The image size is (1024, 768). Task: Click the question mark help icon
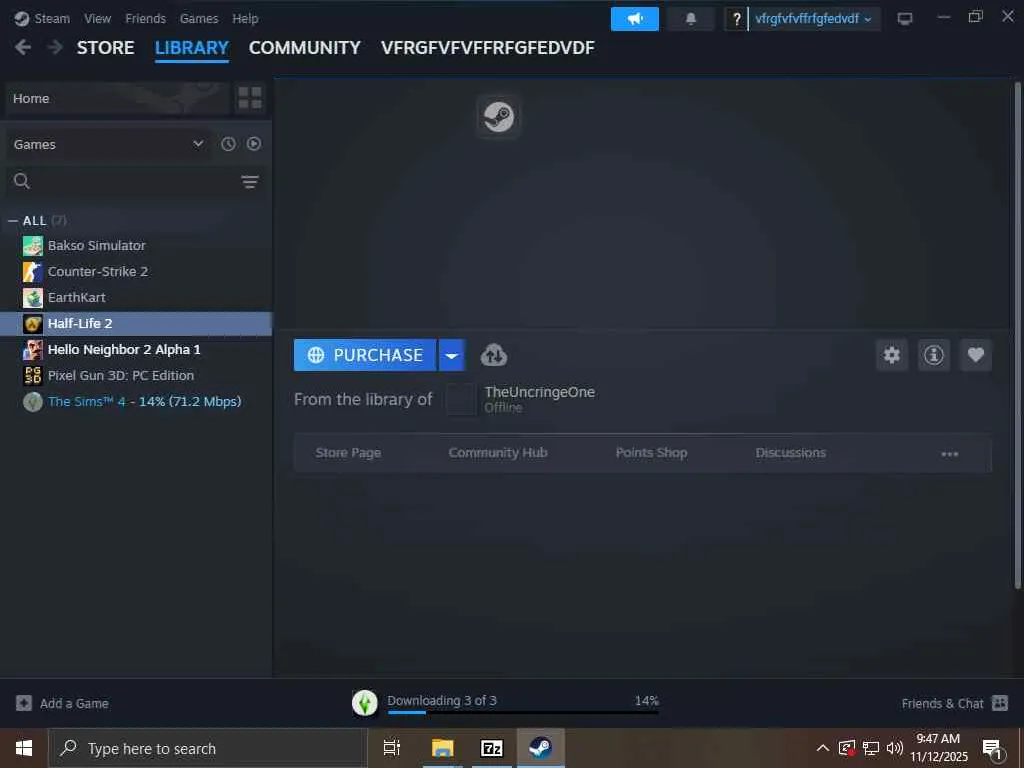click(x=736, y=19)
